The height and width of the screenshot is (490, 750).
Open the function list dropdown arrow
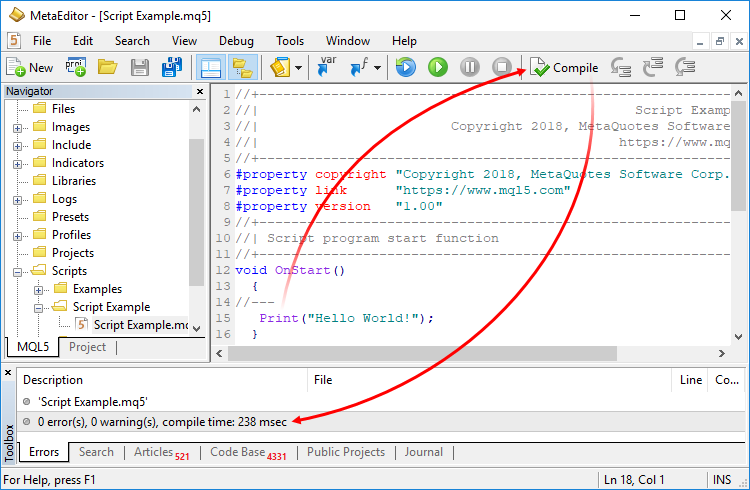tap(377, 67)
